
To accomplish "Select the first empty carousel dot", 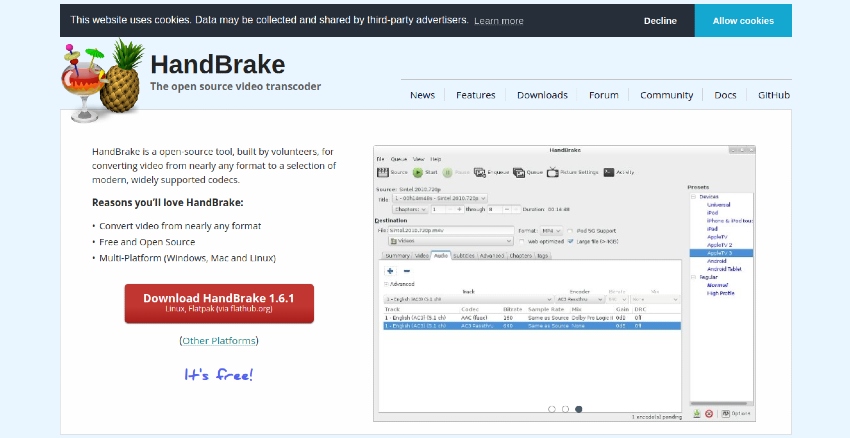I will (552, 409).
